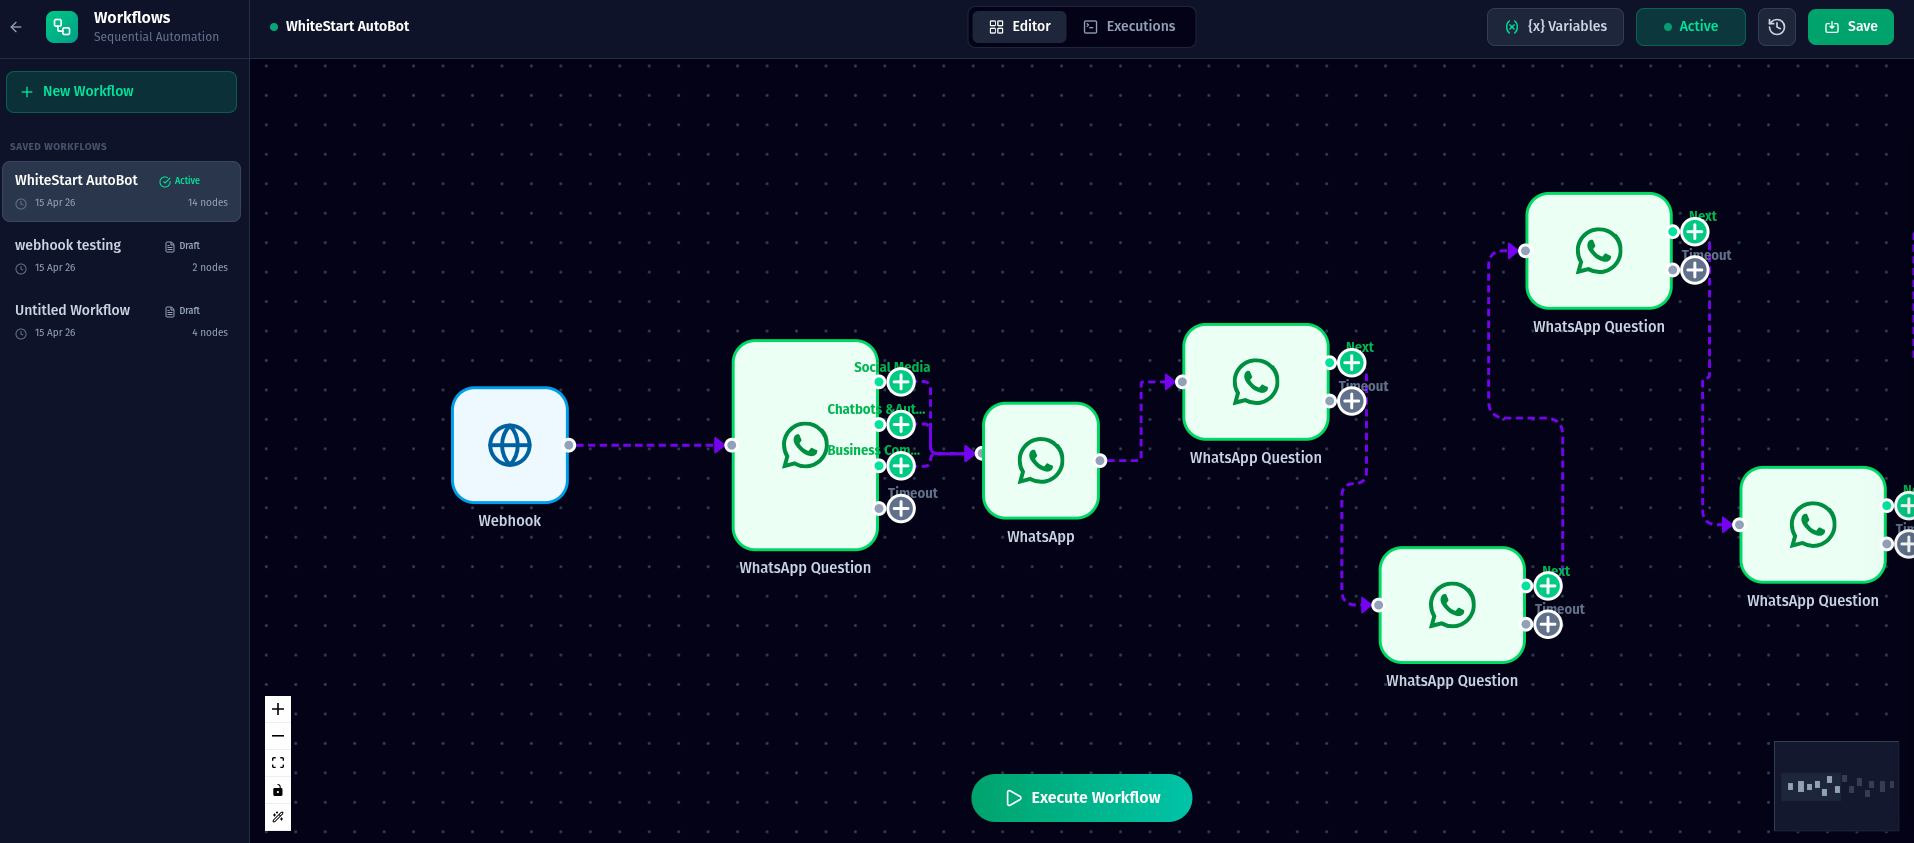1914x843 pixels.
Task: Add node from Chatbots & Aut... output
Action: 901,424
